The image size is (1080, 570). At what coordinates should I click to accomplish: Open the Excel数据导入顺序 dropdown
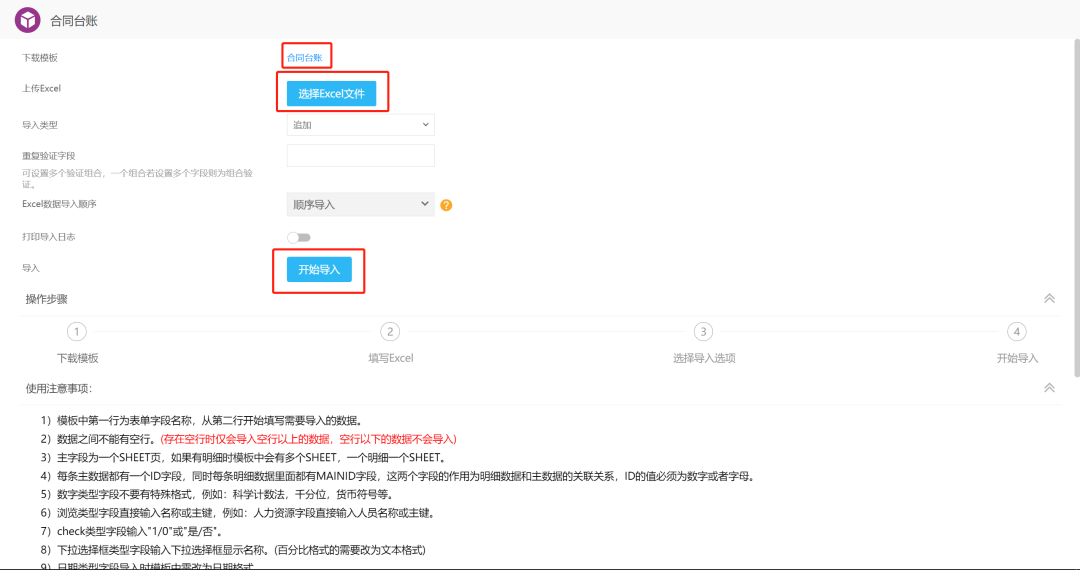point(360,204)
